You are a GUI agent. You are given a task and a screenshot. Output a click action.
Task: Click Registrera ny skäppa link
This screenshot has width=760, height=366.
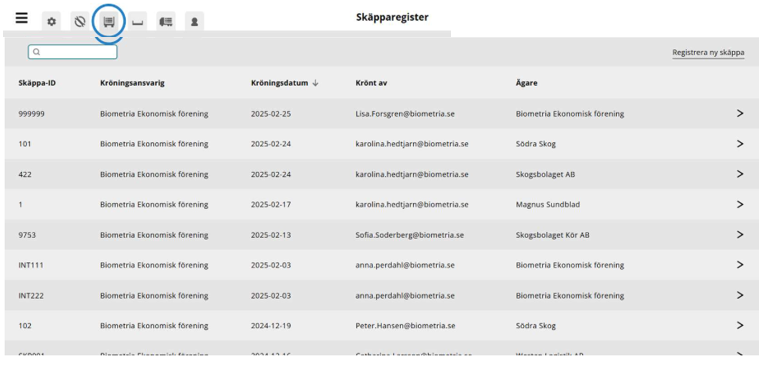click(708, 52)
